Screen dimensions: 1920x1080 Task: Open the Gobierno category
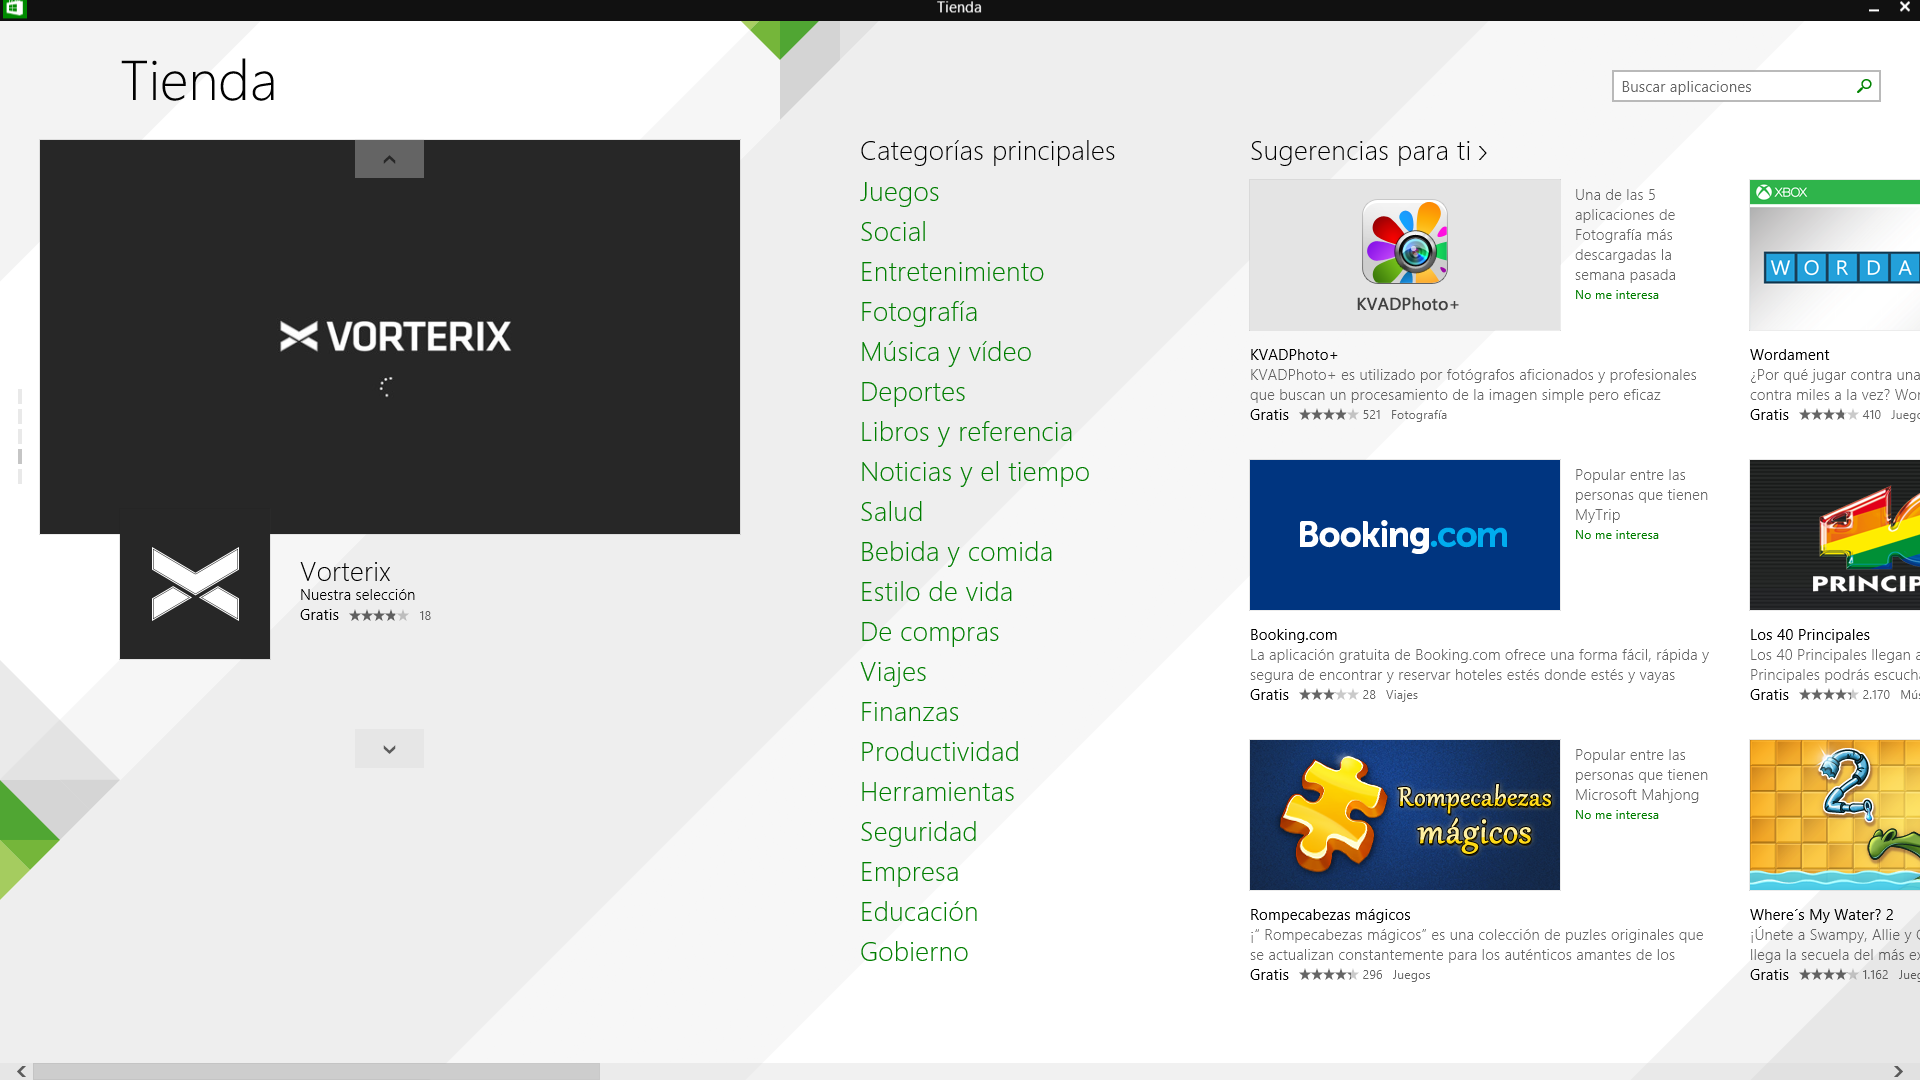coord(914,952)
